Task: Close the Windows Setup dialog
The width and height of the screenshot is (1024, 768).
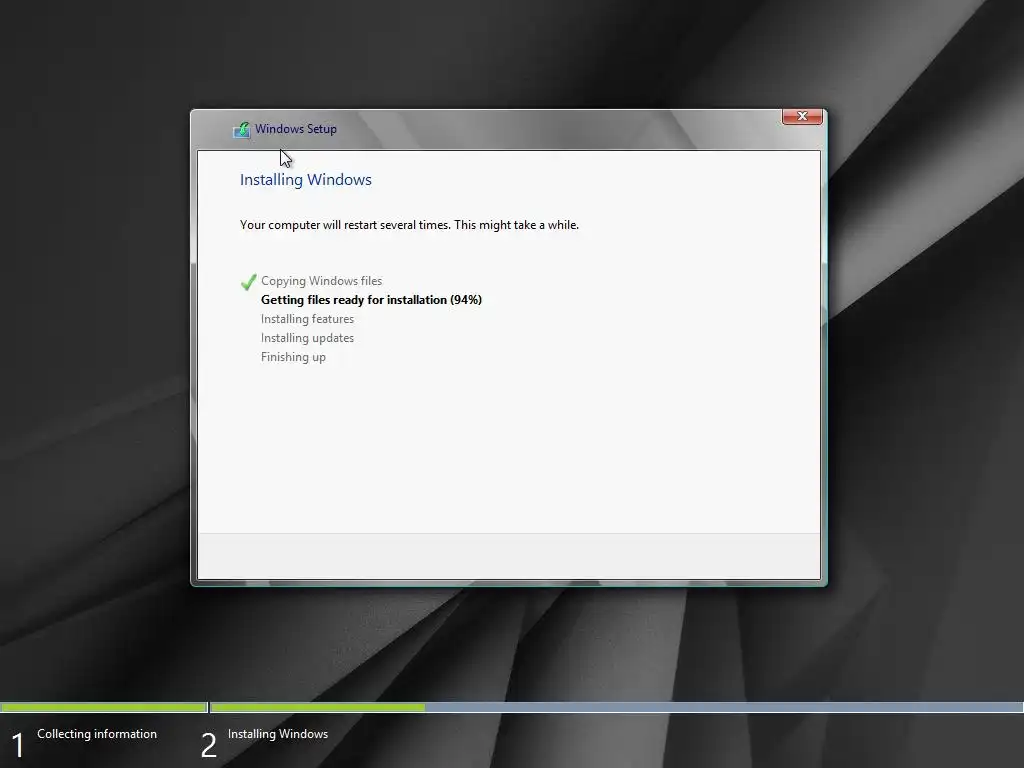Action: click(x=802, y=116)
